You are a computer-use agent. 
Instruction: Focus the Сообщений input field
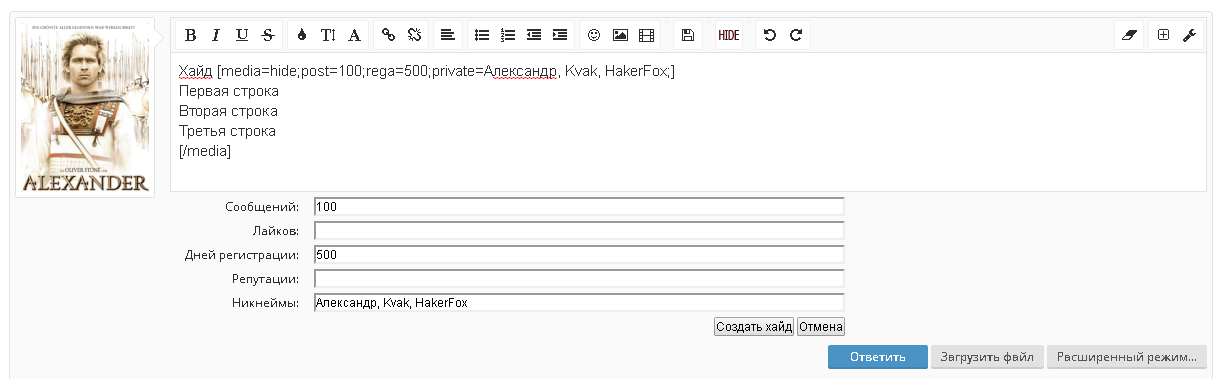point(579,207)
